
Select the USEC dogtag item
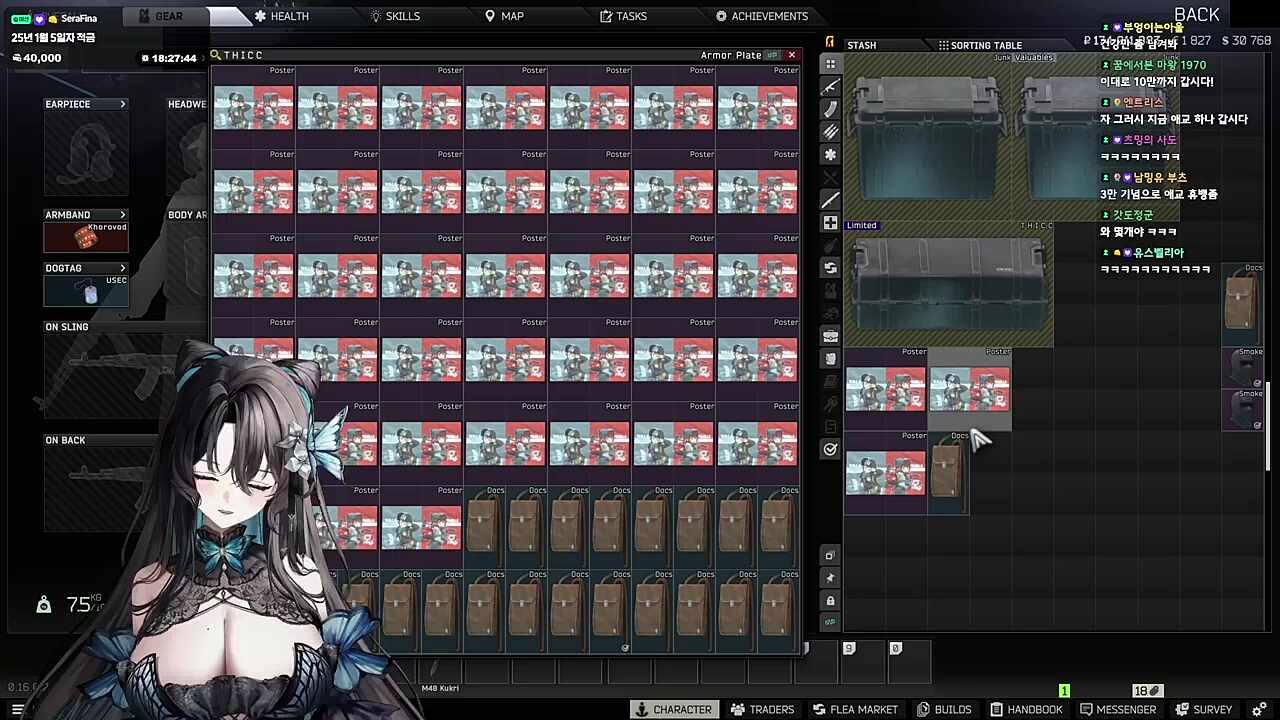(x=86, y=291)
